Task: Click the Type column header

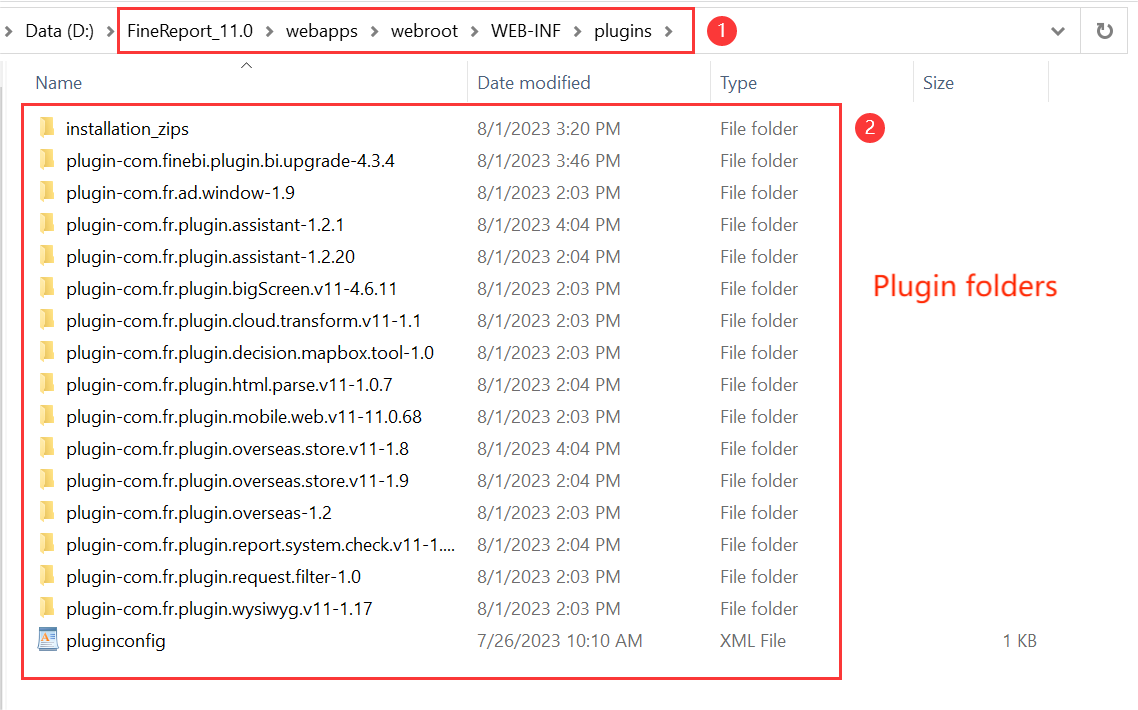Action: (x=739, y=82)
